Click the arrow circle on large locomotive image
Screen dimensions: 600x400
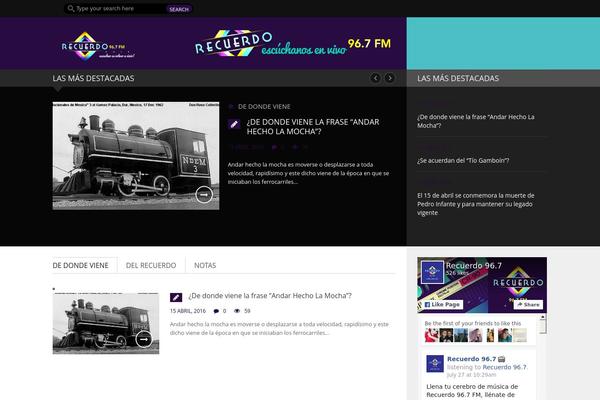204,194
